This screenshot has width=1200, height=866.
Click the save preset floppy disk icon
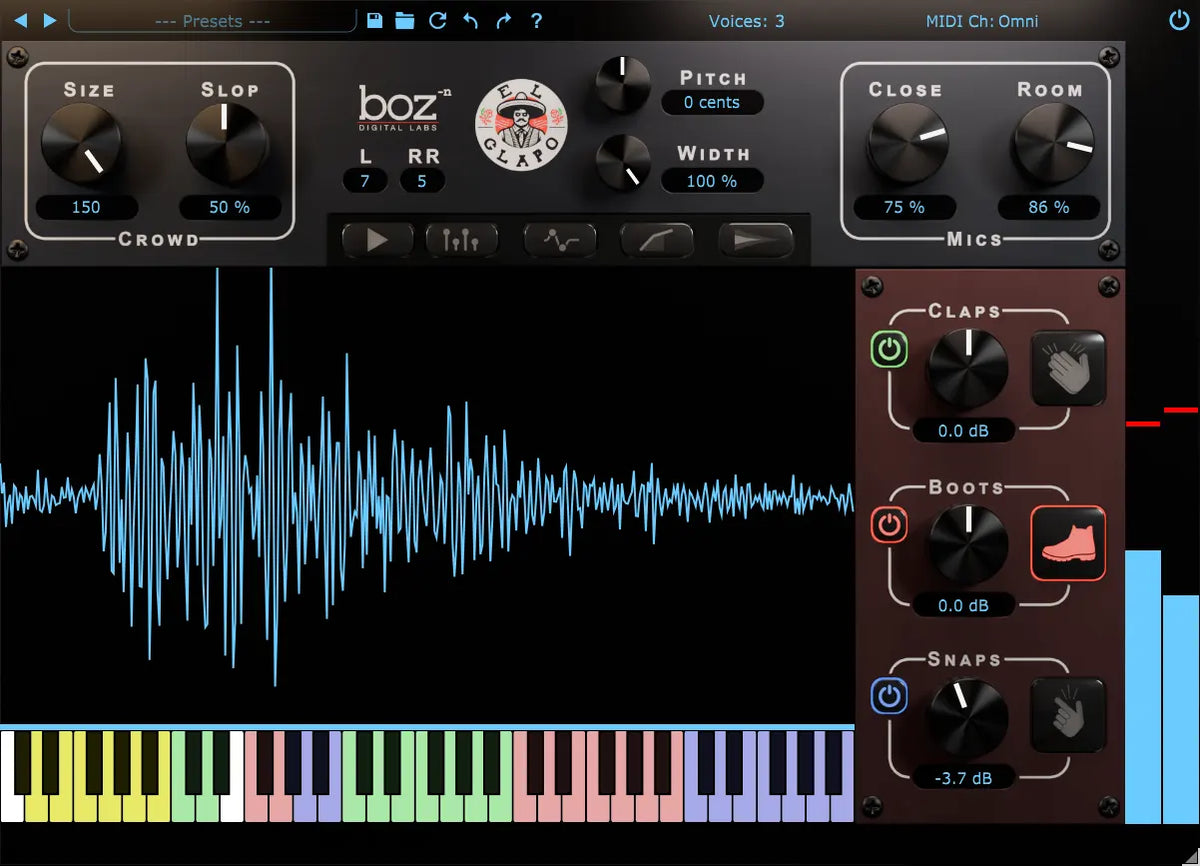click(x=374, y=21)
